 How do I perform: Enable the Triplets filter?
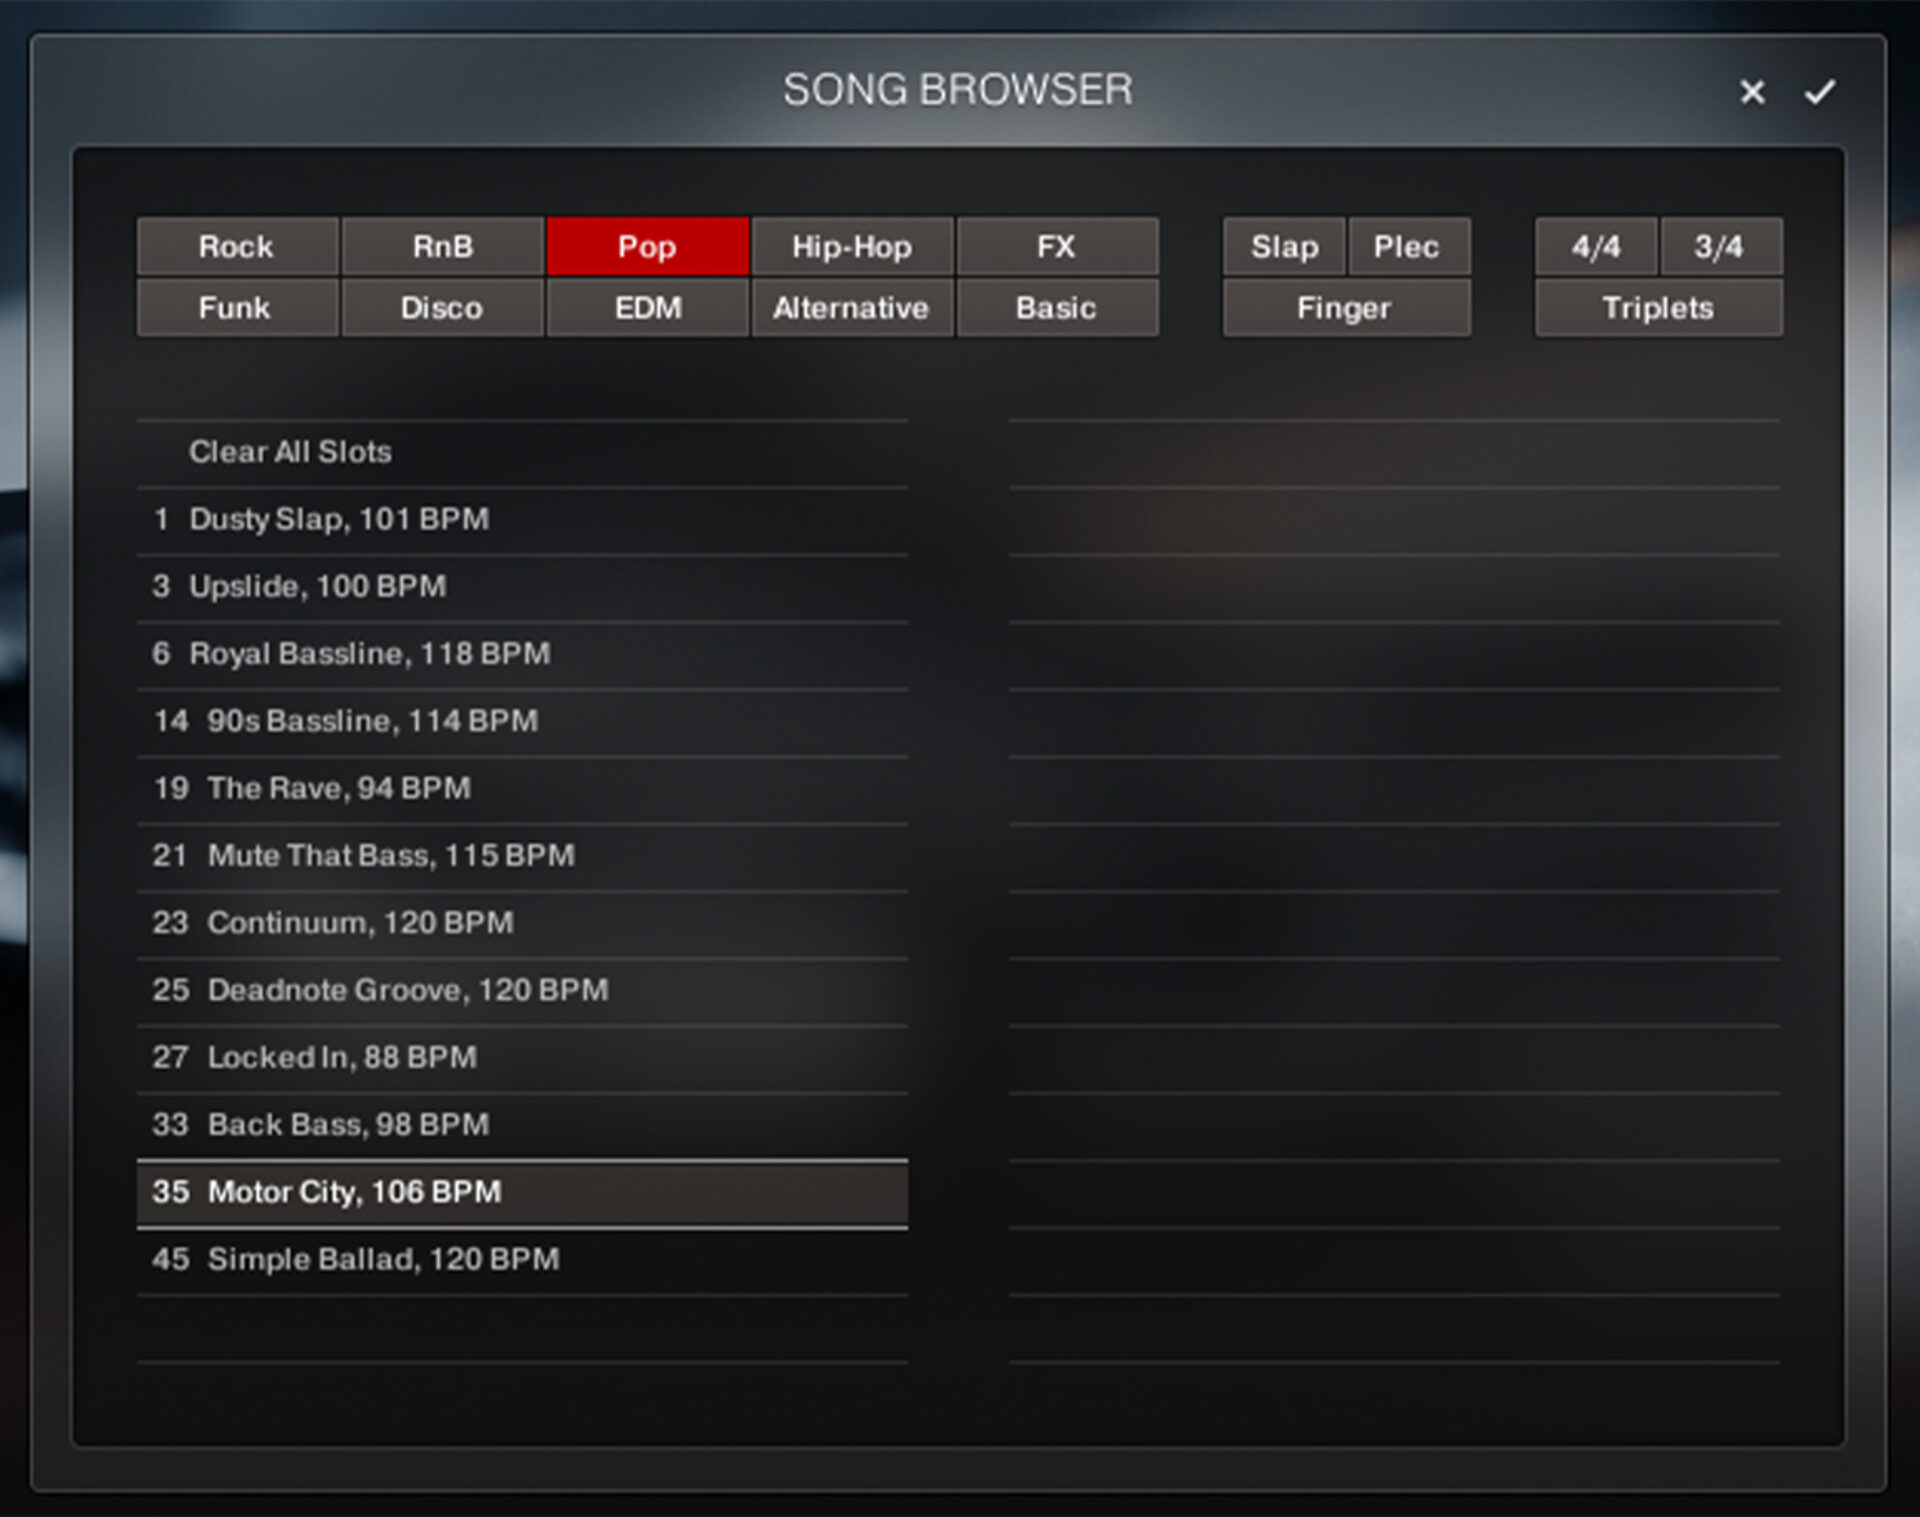click(1658, 308)
